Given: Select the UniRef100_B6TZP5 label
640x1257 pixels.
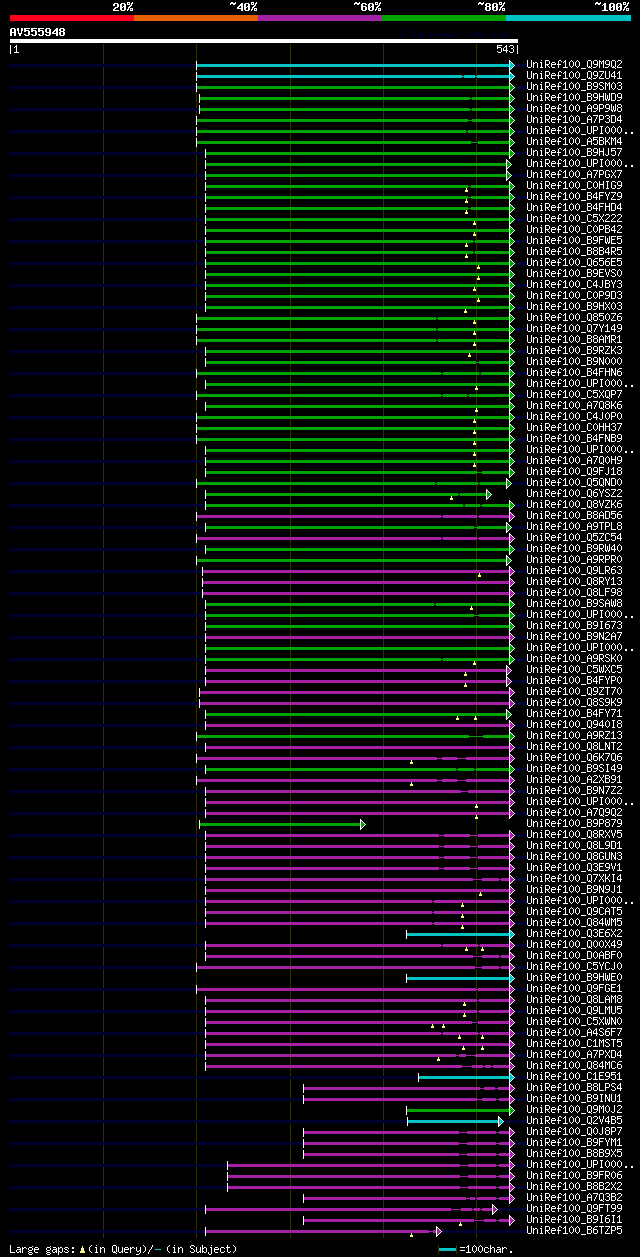Looking at the screenshot, I should tap(574, 1230).
